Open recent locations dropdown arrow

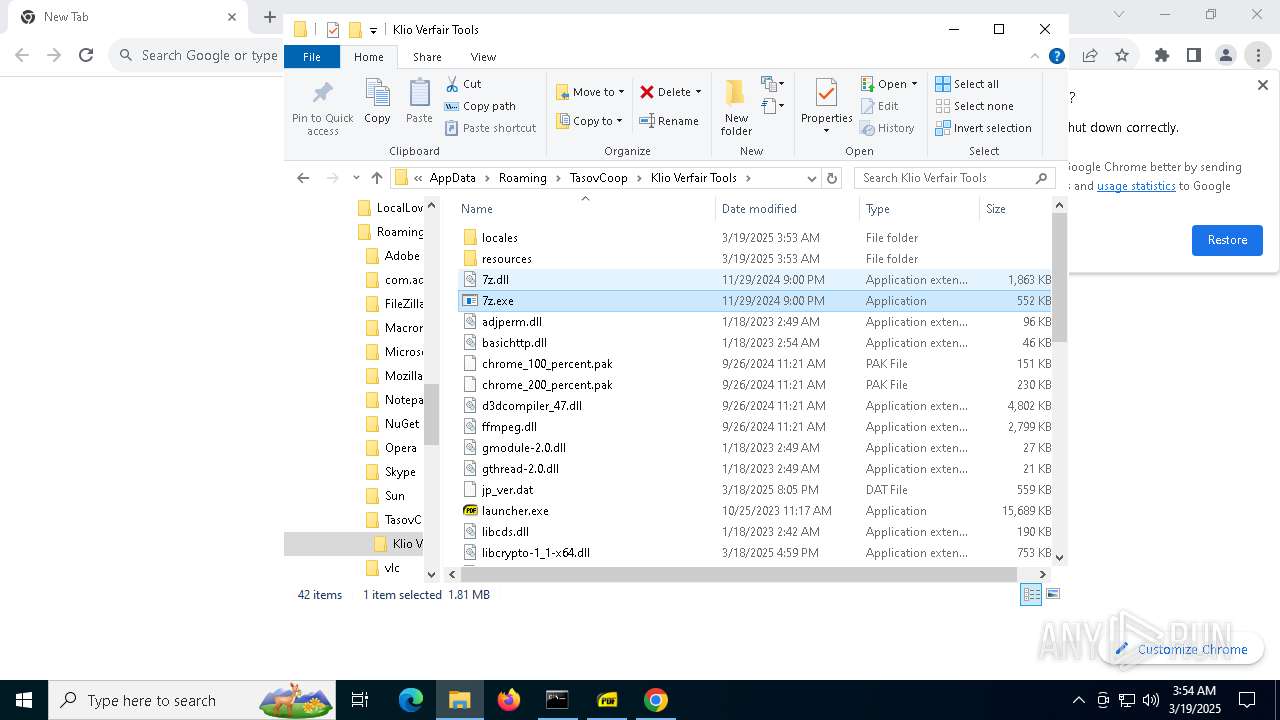coord(354,178)
